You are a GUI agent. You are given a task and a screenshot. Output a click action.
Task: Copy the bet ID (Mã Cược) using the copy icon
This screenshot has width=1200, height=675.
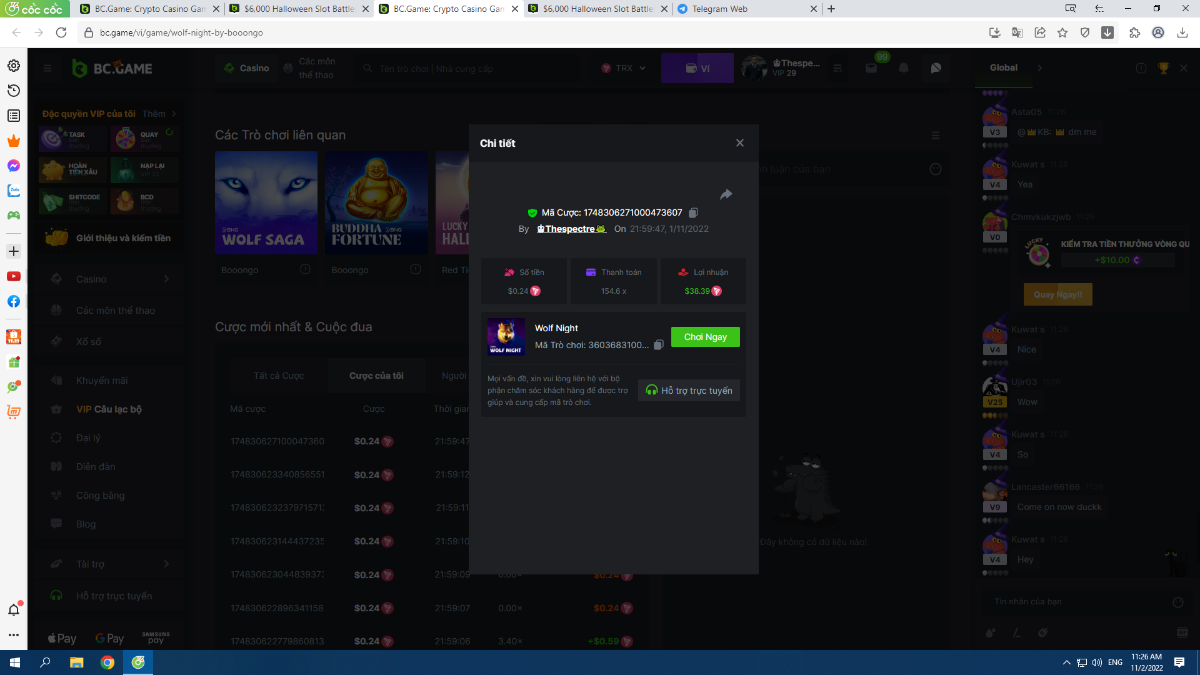click(x=694, y=213)
